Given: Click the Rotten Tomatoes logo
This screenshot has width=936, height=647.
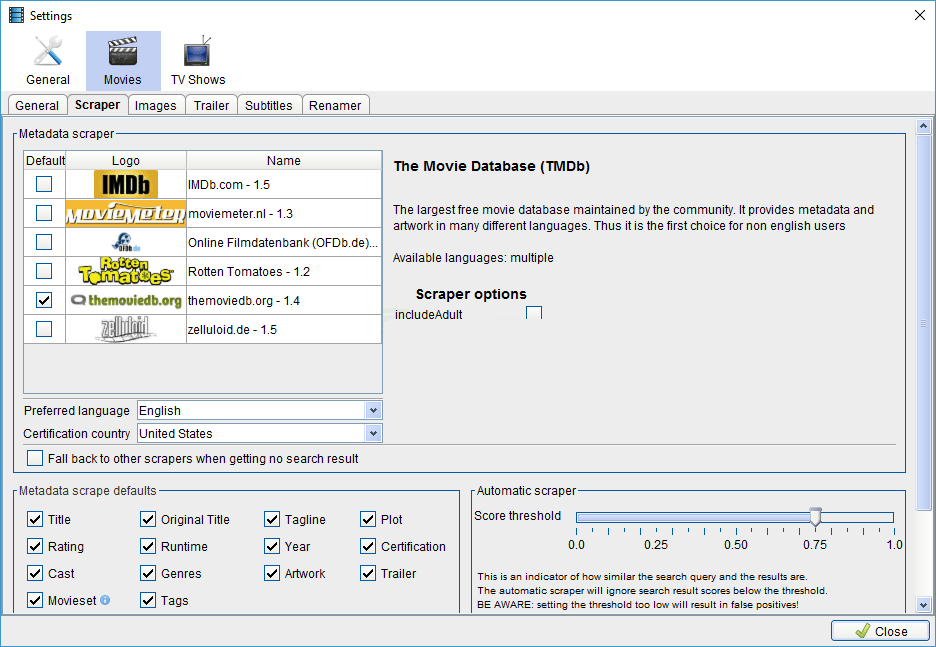Looking at the screenshot, I should pyautogui.click(x=126, y=271).
